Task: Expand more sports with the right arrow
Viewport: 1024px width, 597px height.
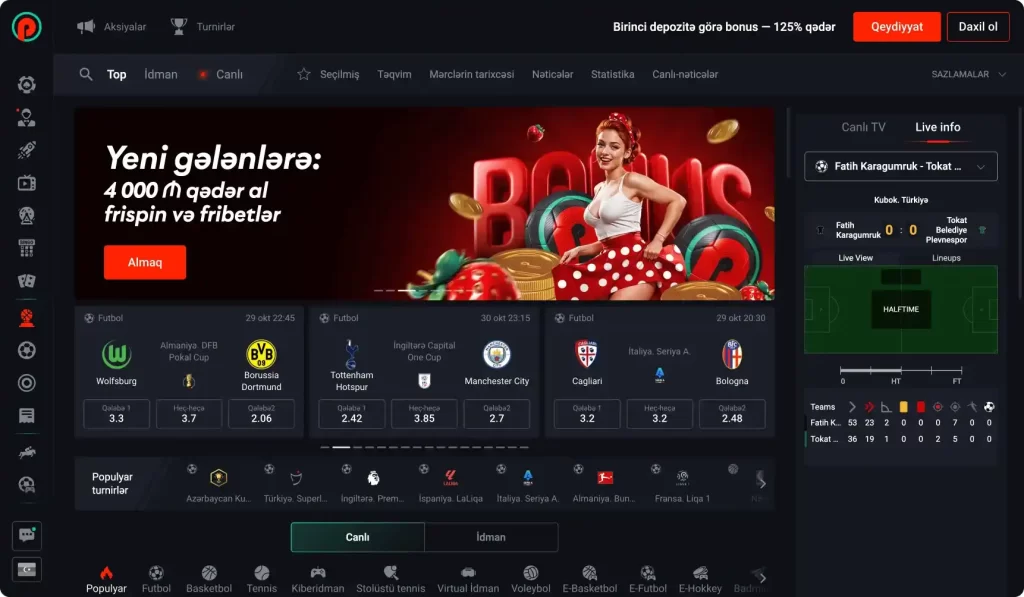Action: click(762, 577)
